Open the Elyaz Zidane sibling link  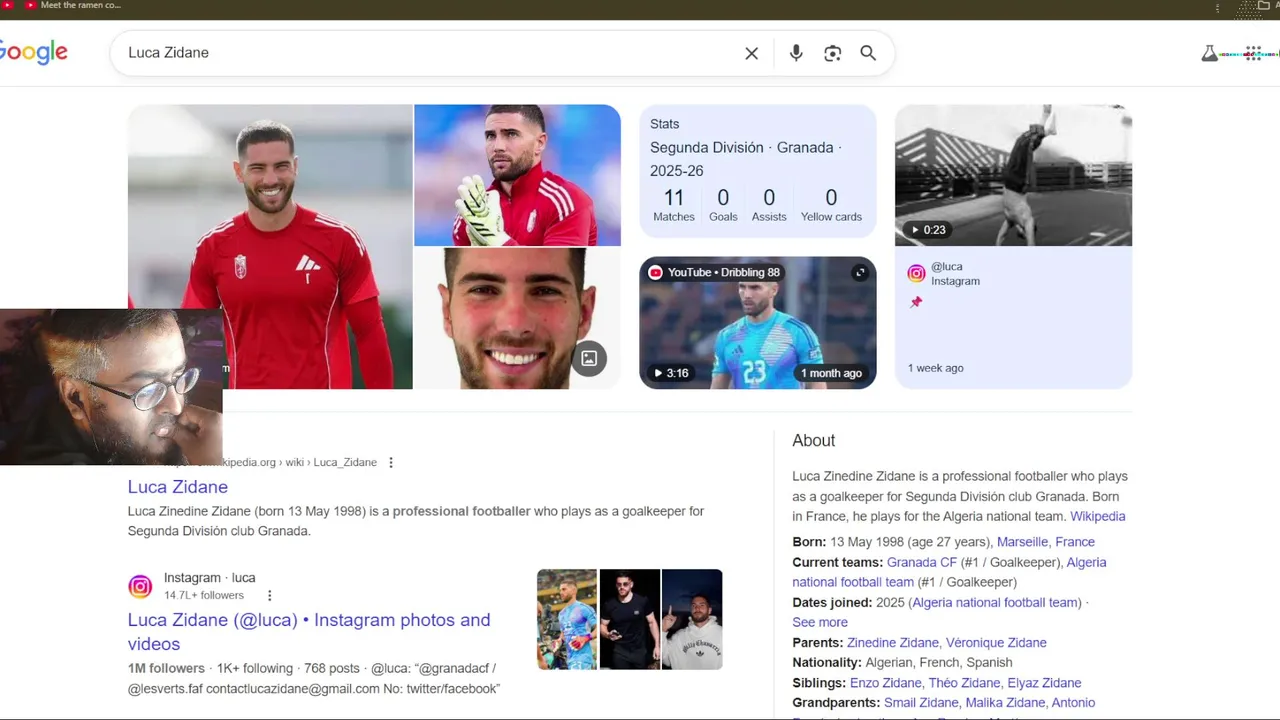click(1044, 682)
